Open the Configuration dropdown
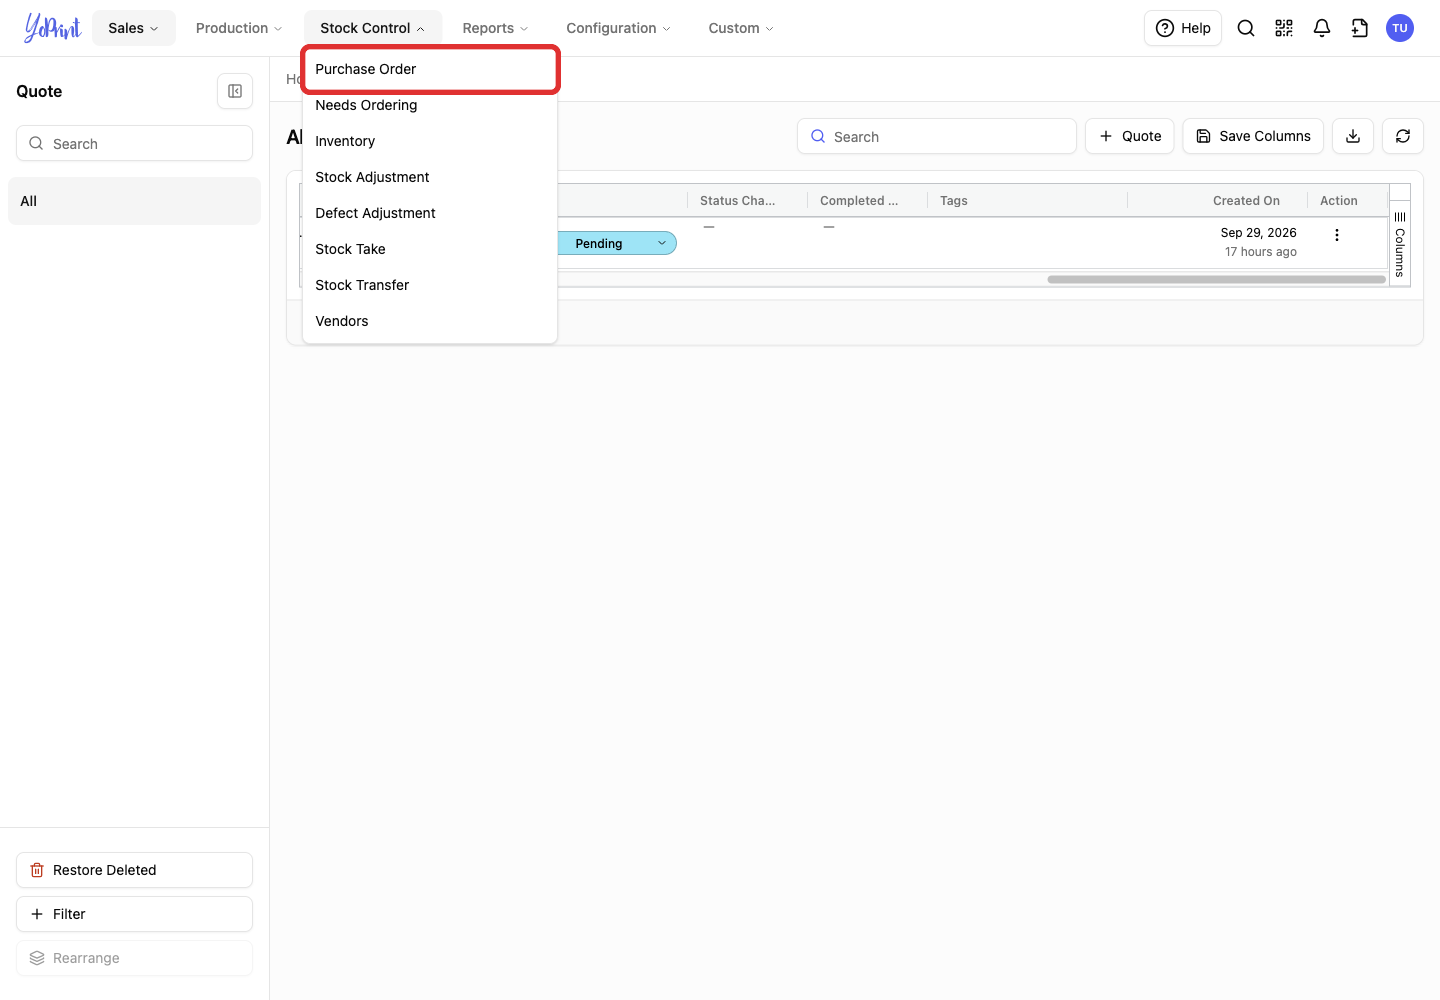The width and height of the screenshot is (1440, 1000). tap(619, 28)
